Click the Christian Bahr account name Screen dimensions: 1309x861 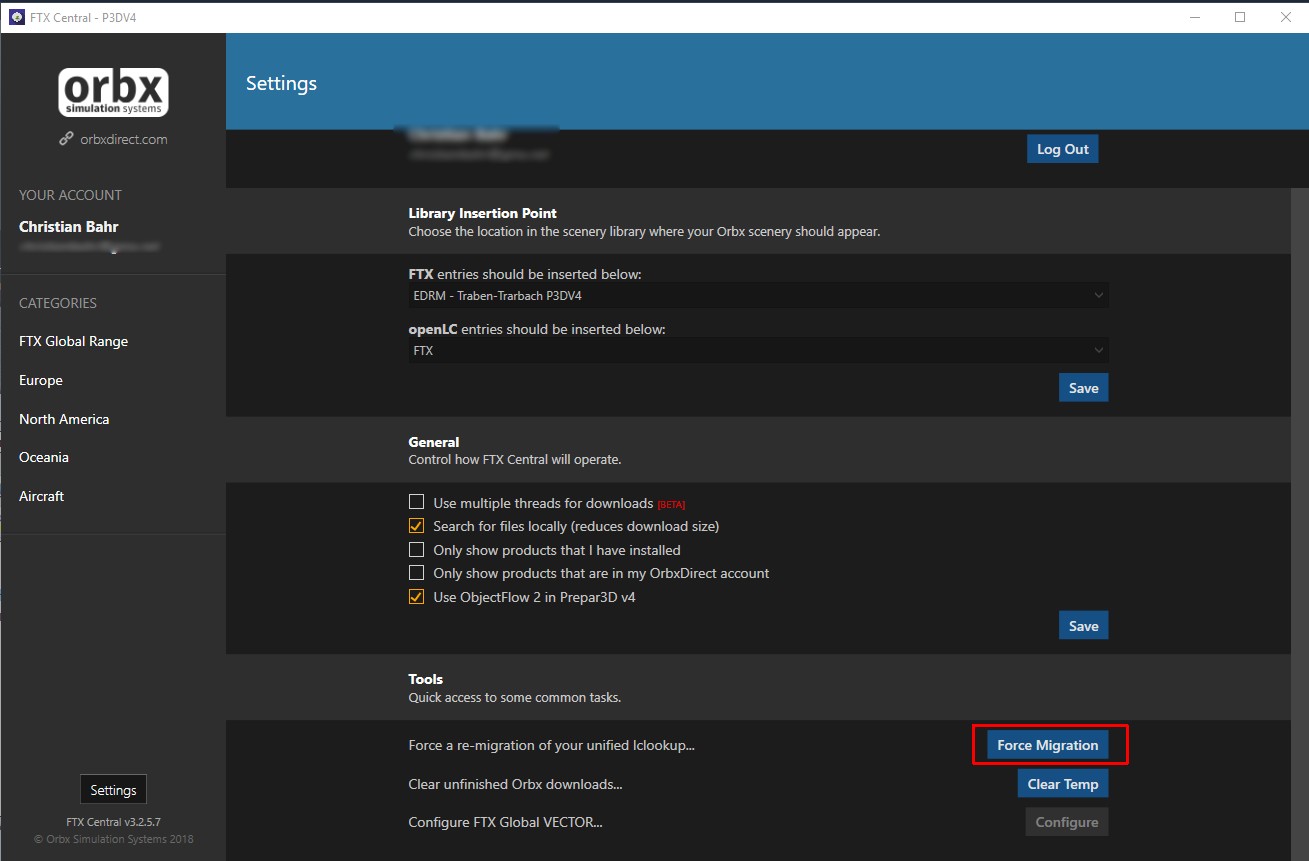point(69,227)
